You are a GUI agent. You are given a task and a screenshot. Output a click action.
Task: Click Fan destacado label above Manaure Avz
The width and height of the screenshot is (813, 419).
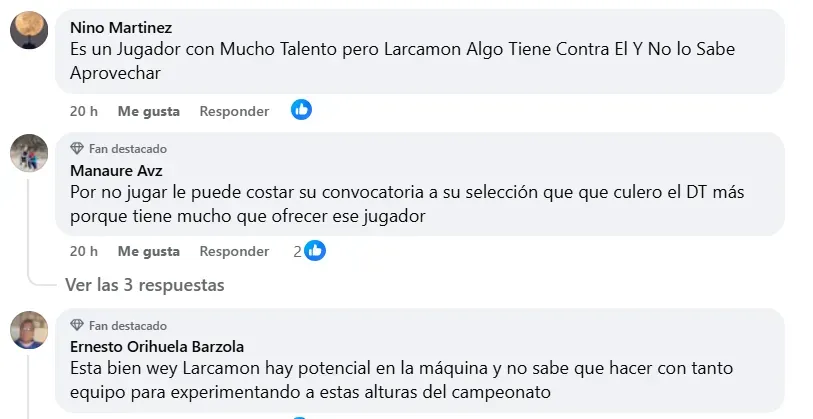tap(127, 148)
